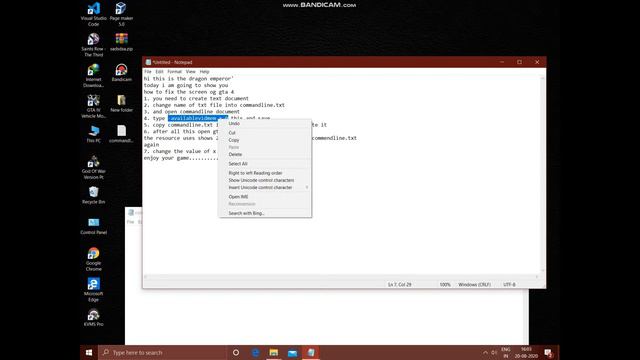Click the volume icon in system tray
The width and height of the screenshot is (640, 360).
coord(494,352)
